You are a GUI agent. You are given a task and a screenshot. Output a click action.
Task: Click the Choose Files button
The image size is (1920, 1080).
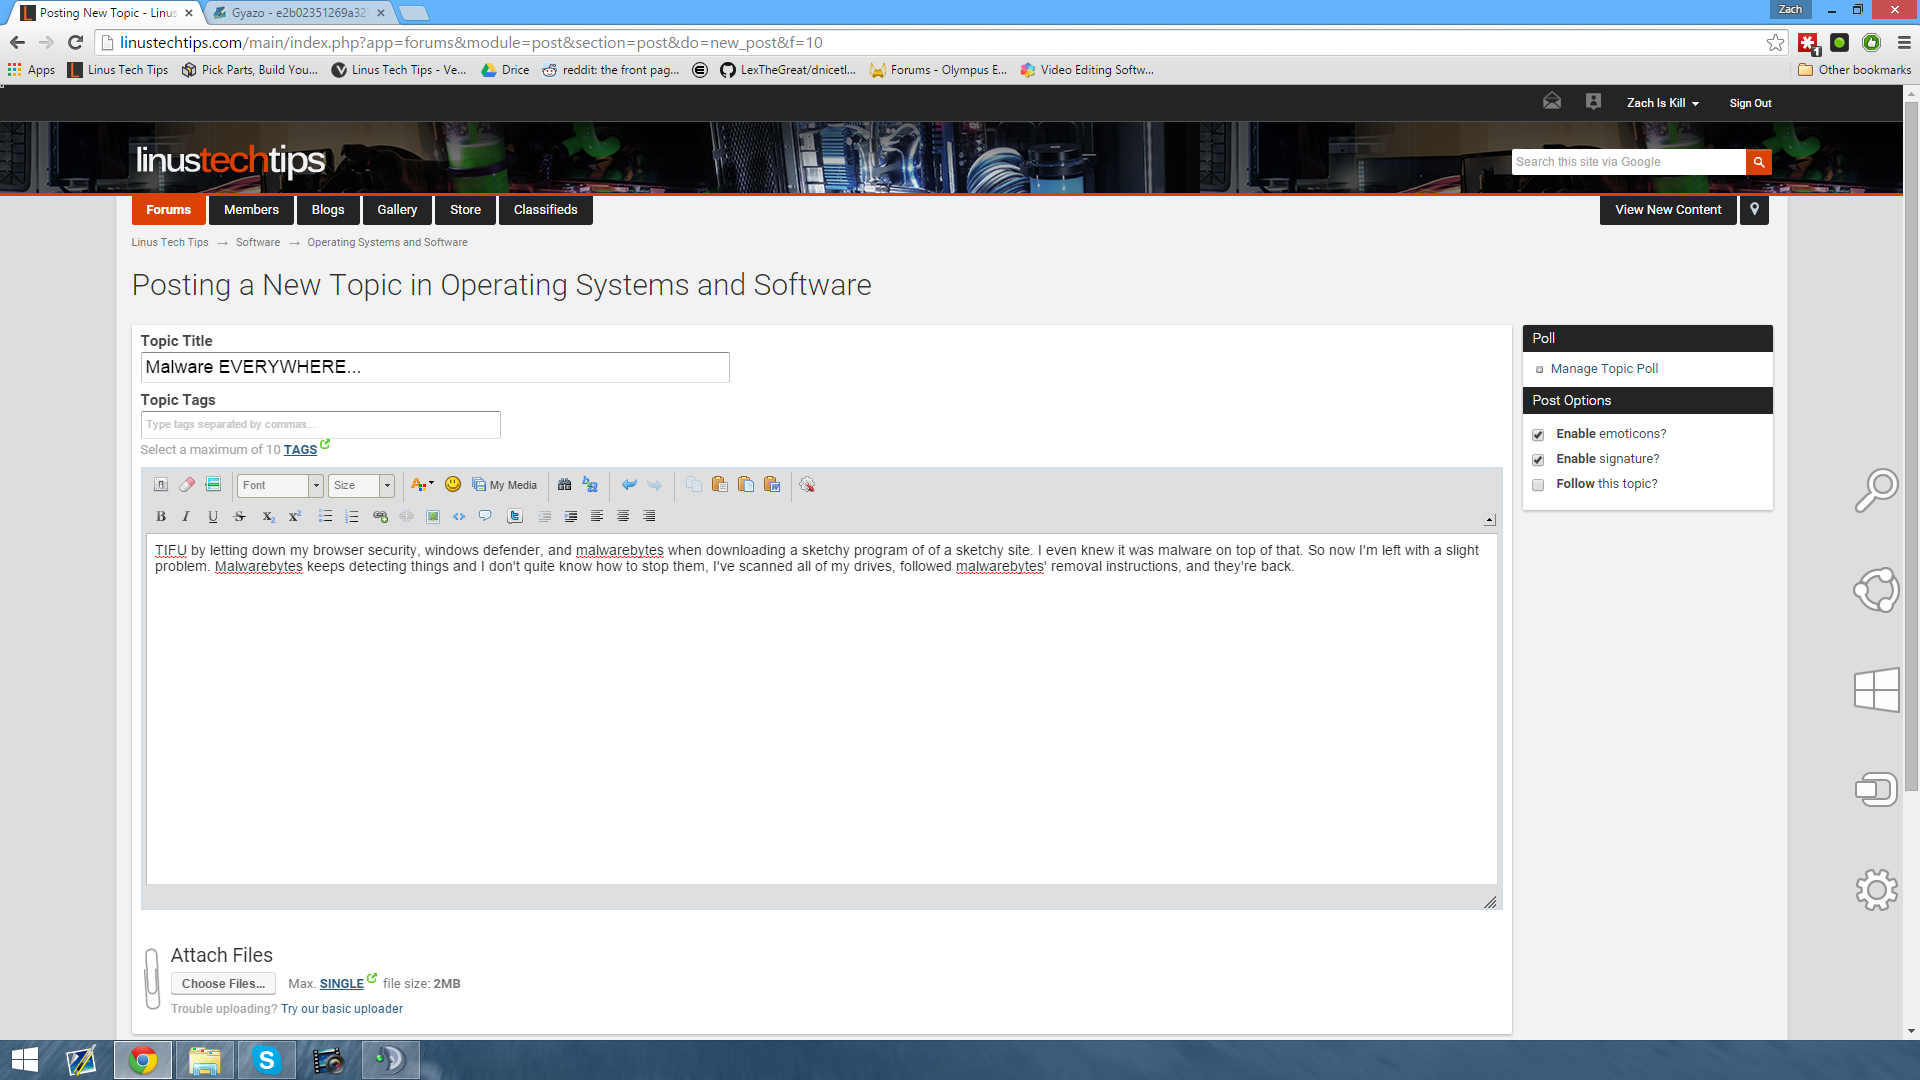223,984
